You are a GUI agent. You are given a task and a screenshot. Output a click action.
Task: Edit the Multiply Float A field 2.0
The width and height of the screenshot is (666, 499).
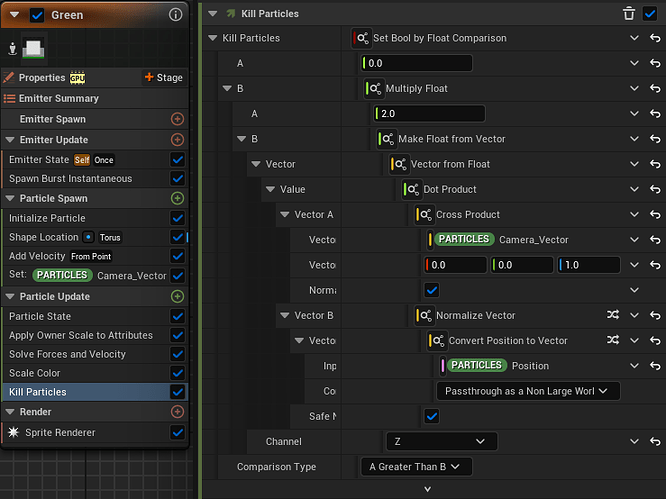click(429, 113)
